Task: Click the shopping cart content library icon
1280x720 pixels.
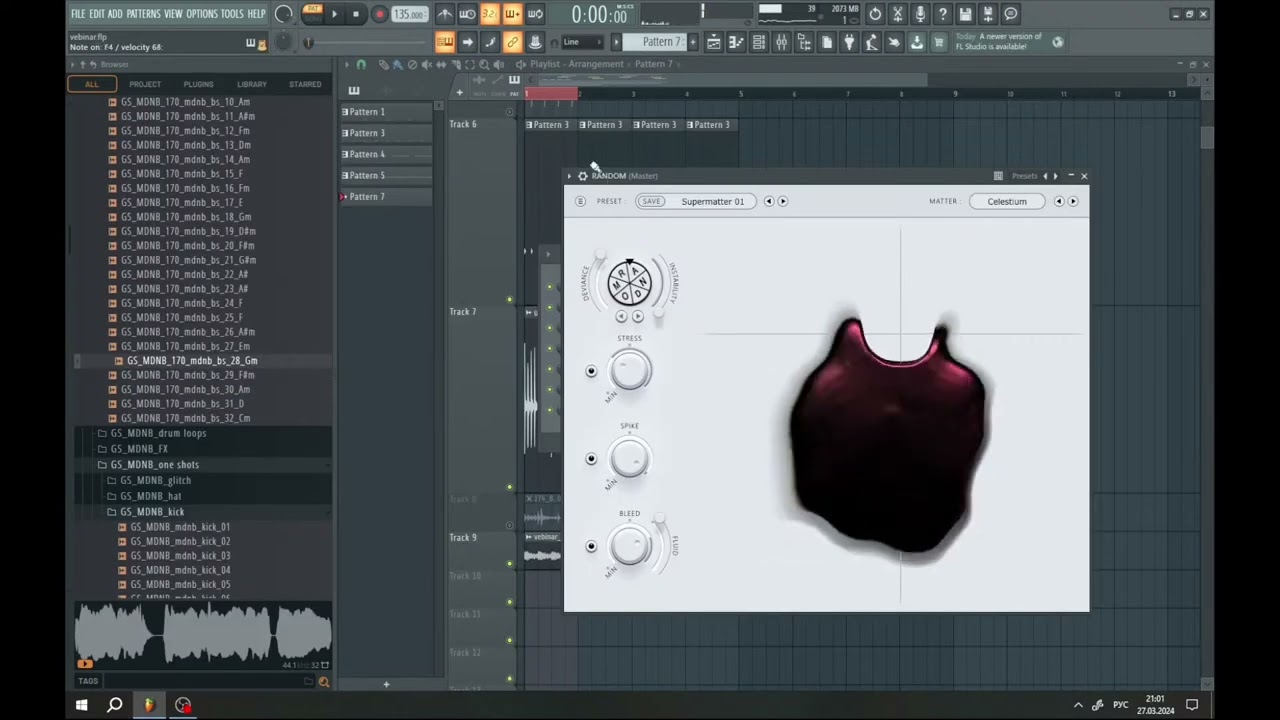Action: (939, 42)
